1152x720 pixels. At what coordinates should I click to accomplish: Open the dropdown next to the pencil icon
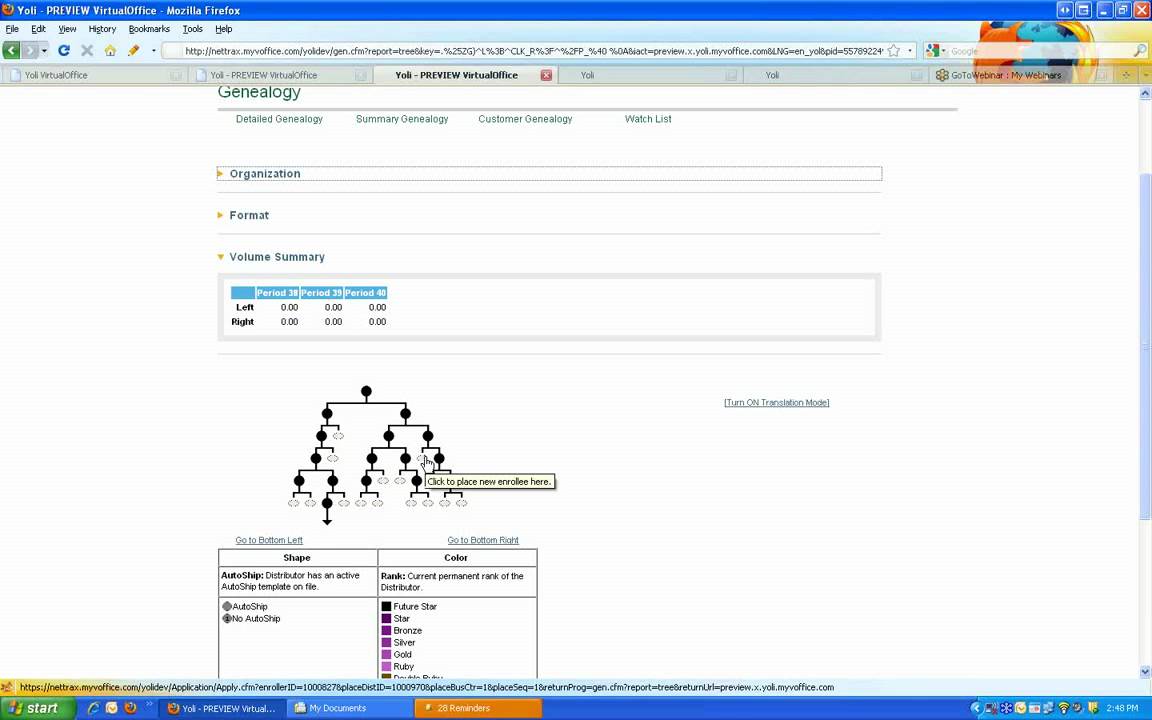click(154, 51)
